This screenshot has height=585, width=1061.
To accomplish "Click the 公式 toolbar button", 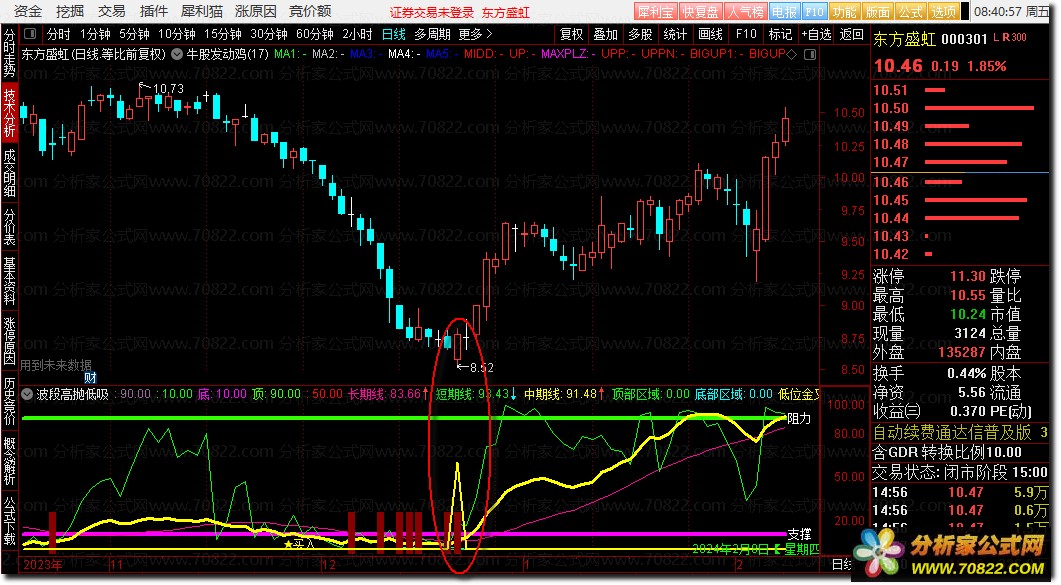I will click(911, 11).
